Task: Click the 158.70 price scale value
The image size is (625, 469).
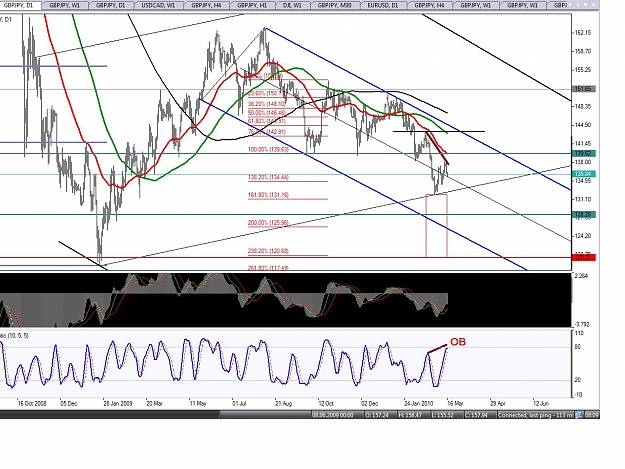Action: pos(583,51)
